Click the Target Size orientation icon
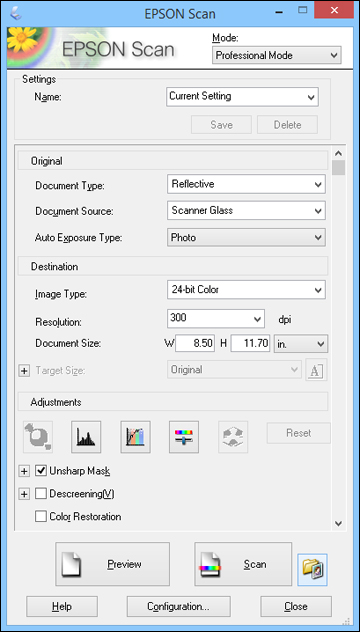The width and height of the screenshot is (360, 632). pos(316,370)
